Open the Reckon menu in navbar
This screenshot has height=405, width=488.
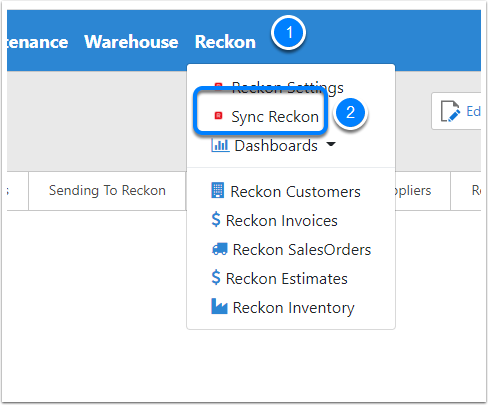225,42
